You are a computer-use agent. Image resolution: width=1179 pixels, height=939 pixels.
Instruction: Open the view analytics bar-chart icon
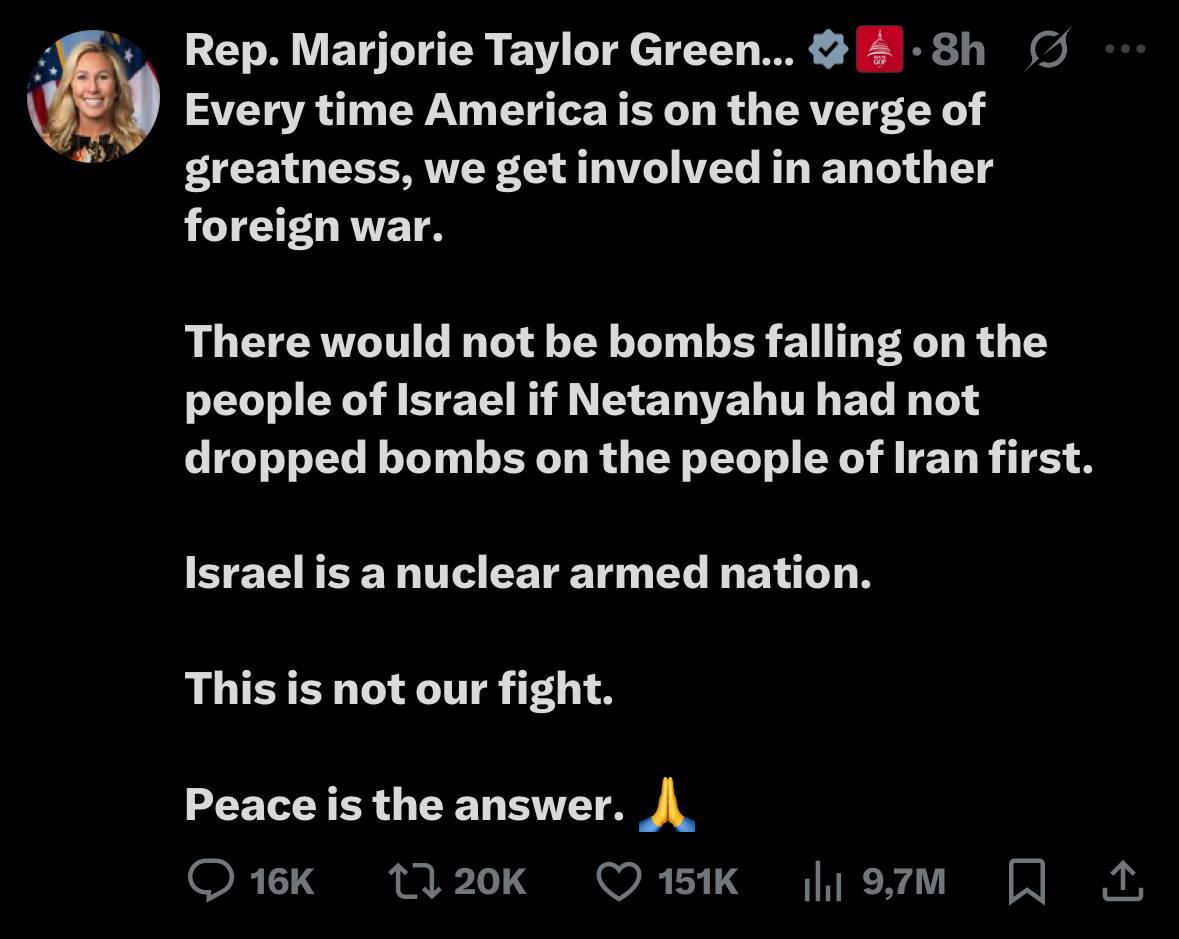pos(823,882)
